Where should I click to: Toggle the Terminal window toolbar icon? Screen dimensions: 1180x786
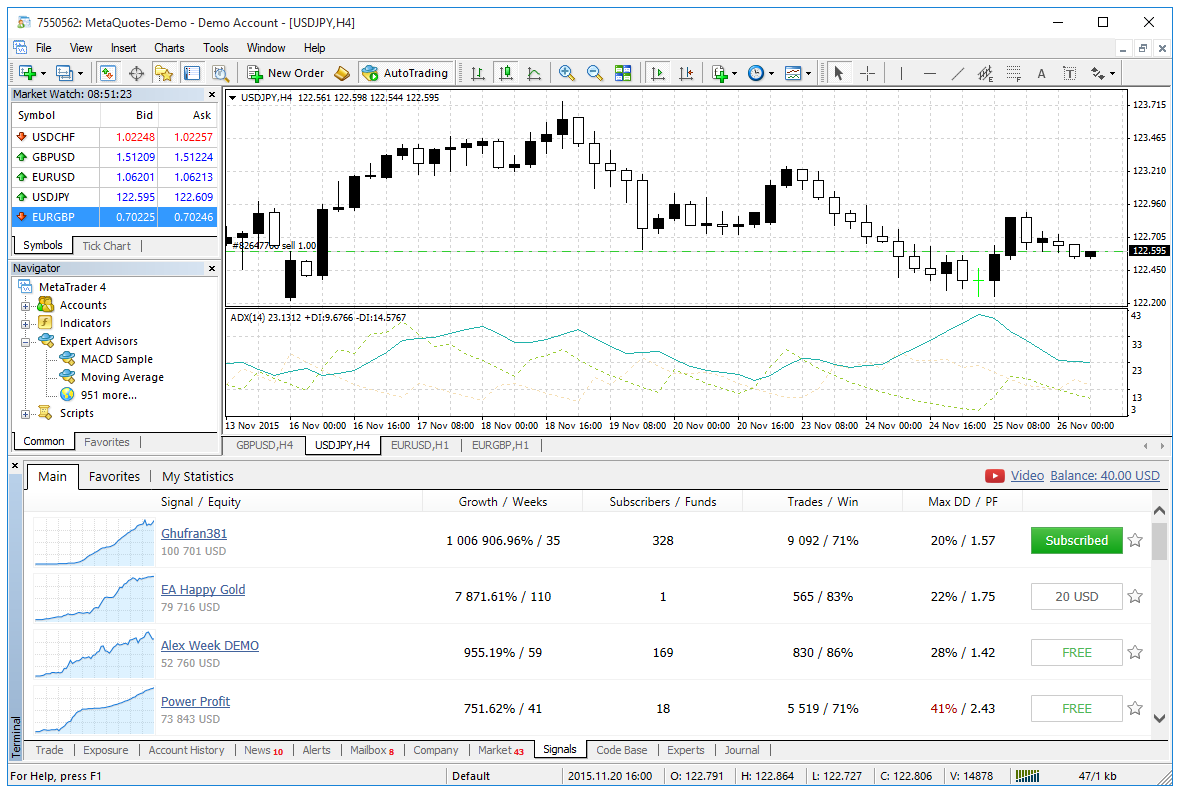point(192,73)
